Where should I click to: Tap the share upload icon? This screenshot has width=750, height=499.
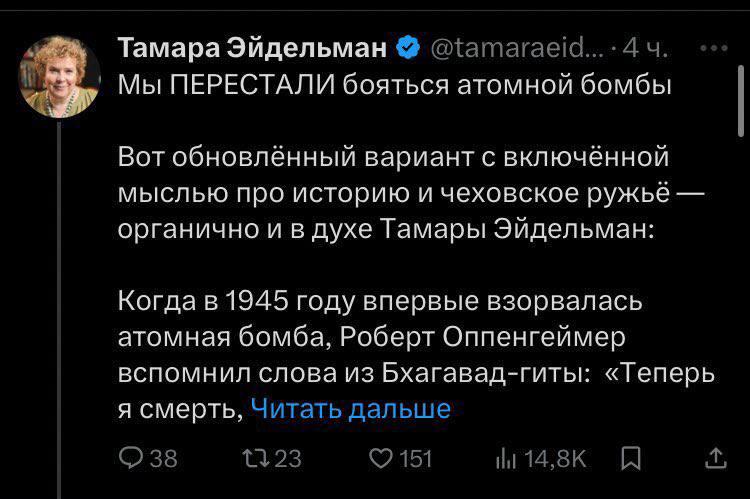coord(716,458)
